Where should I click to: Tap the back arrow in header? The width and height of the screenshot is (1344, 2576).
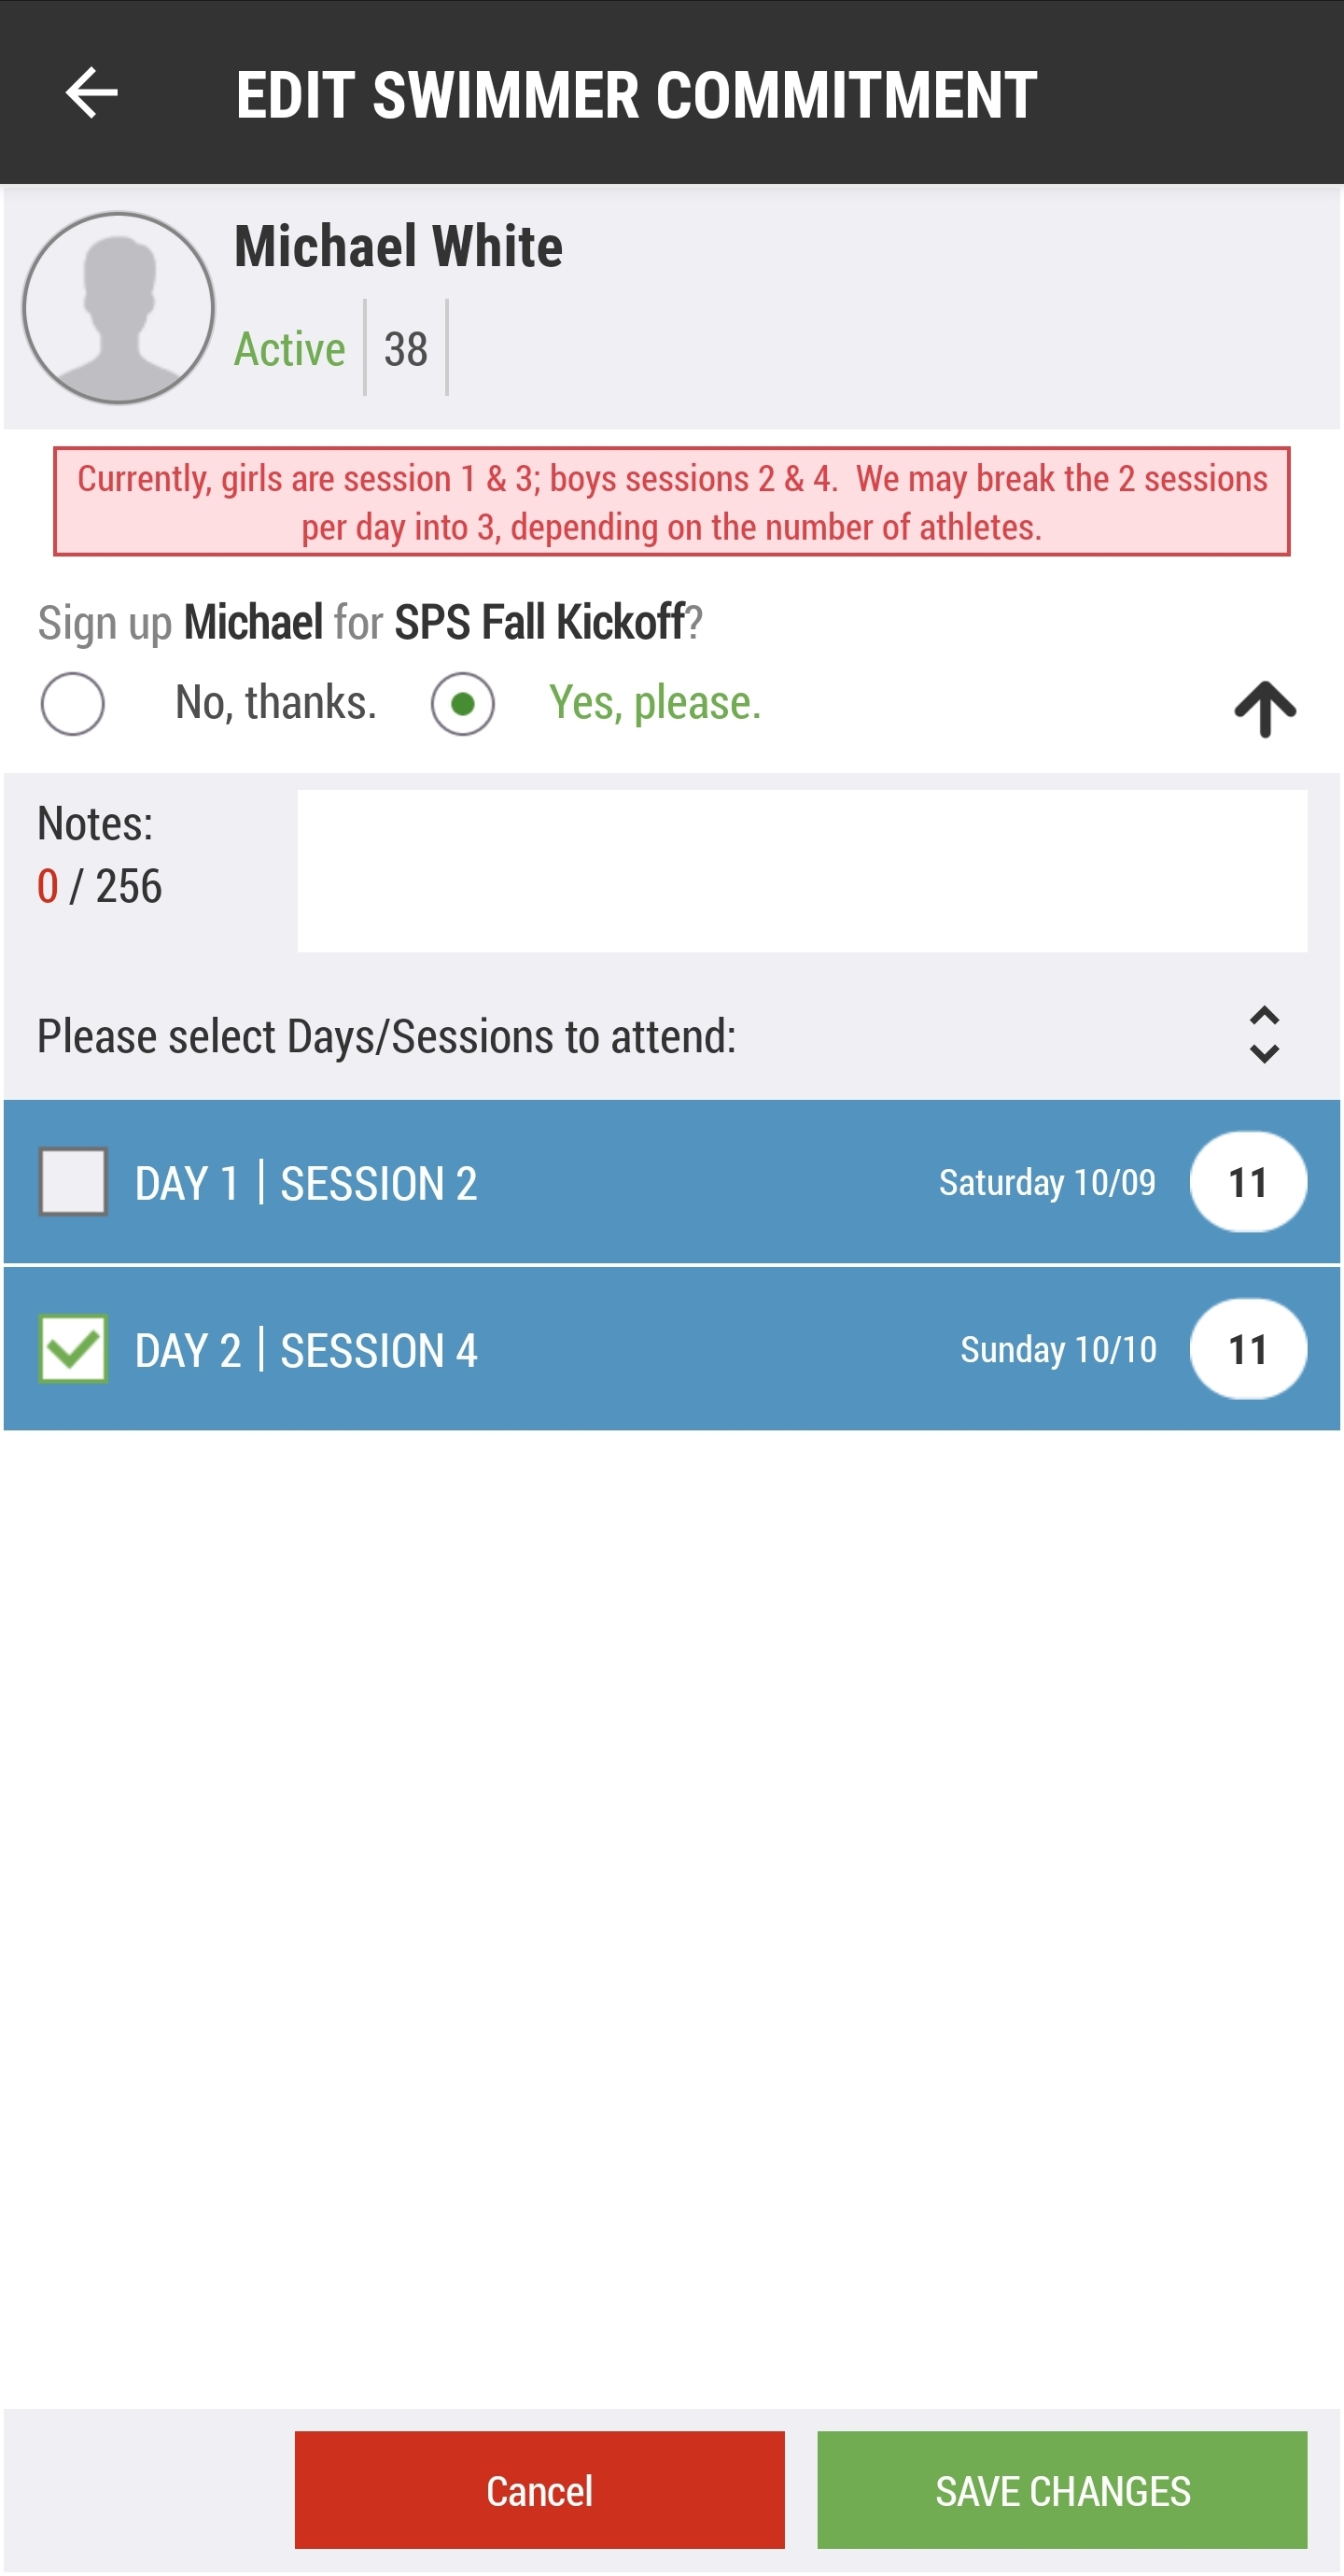click(x=91, y=93)
